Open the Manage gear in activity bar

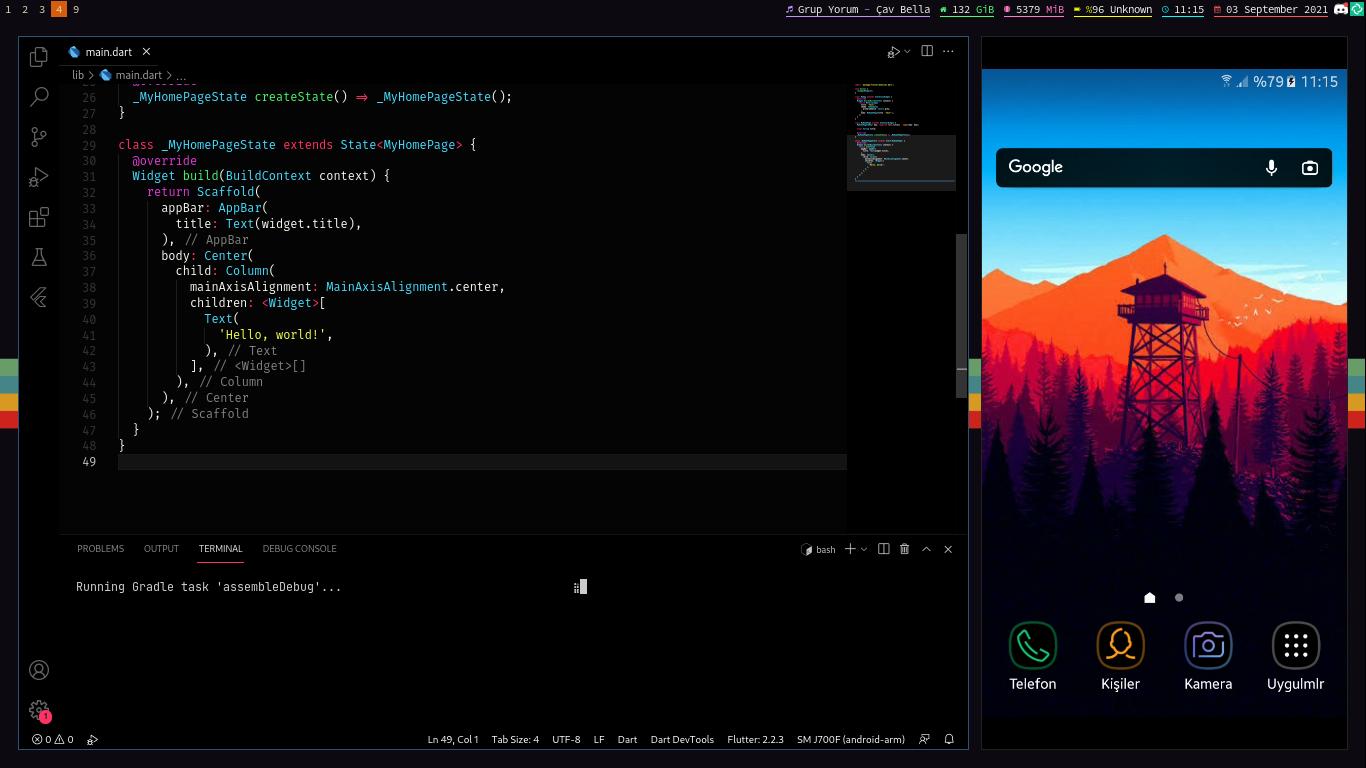39,710
